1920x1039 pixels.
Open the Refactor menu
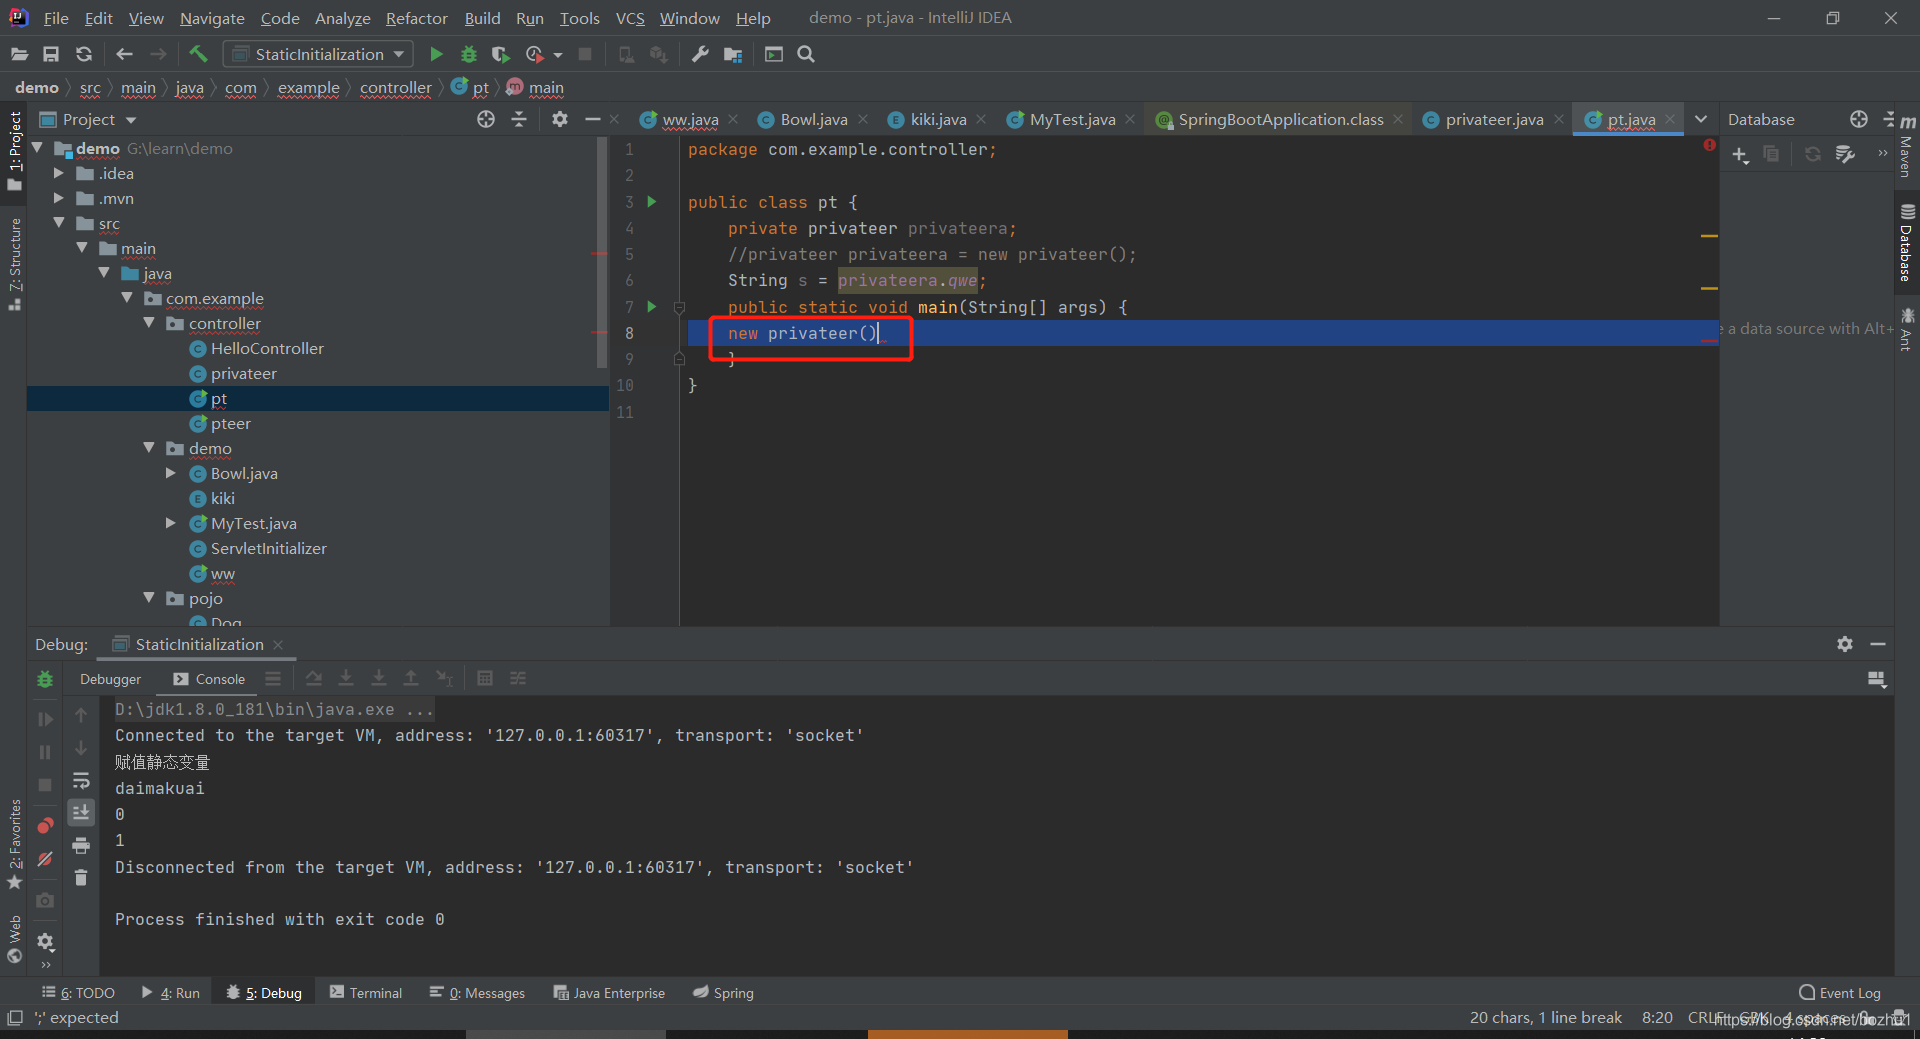(x=416, y=18)
